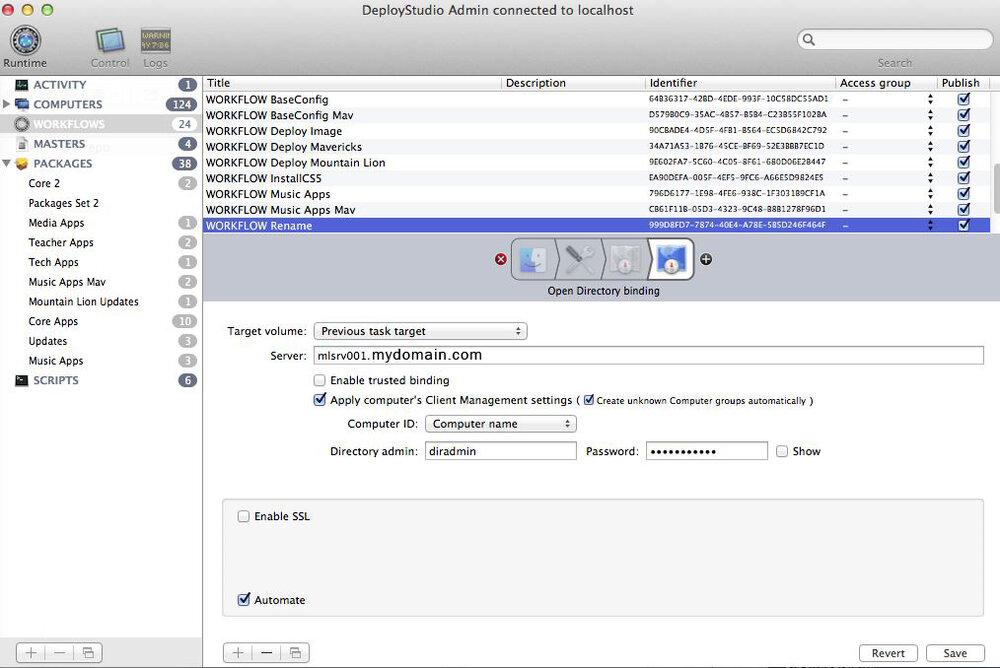Screen dimensions: 1000x668
Task: Toggle Apply computer's Client Management settings
Action: [x=320, y=400]
